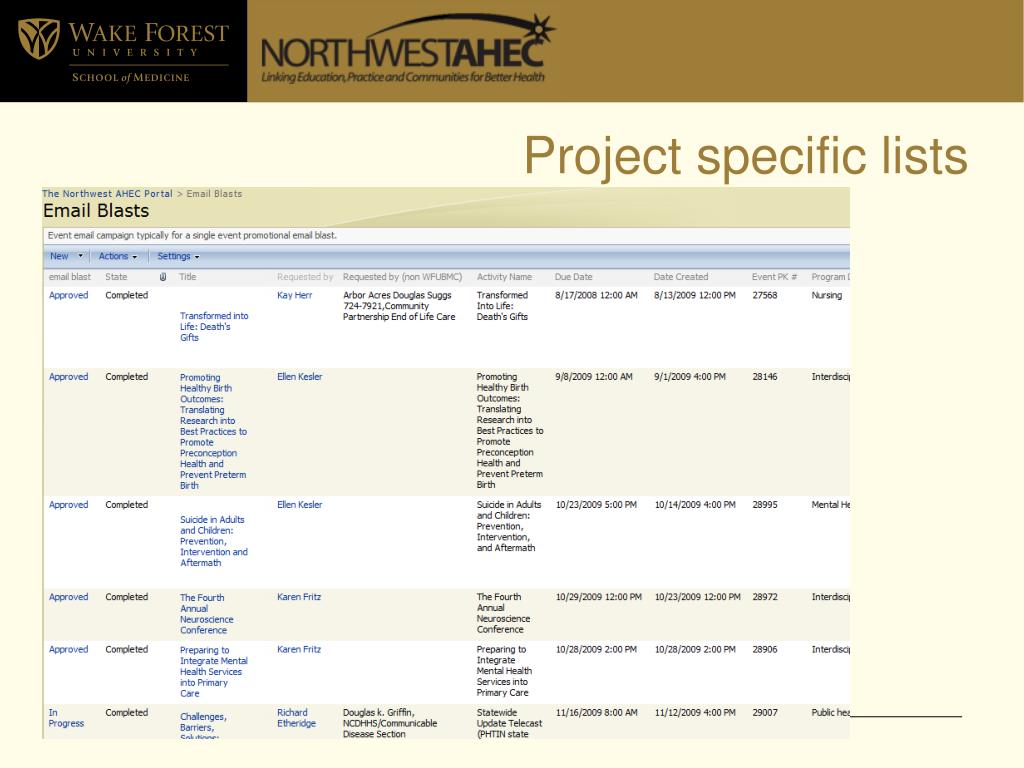Click the Northwest AHEC logo
The image size is (1024, 768).
pos(408,50)
